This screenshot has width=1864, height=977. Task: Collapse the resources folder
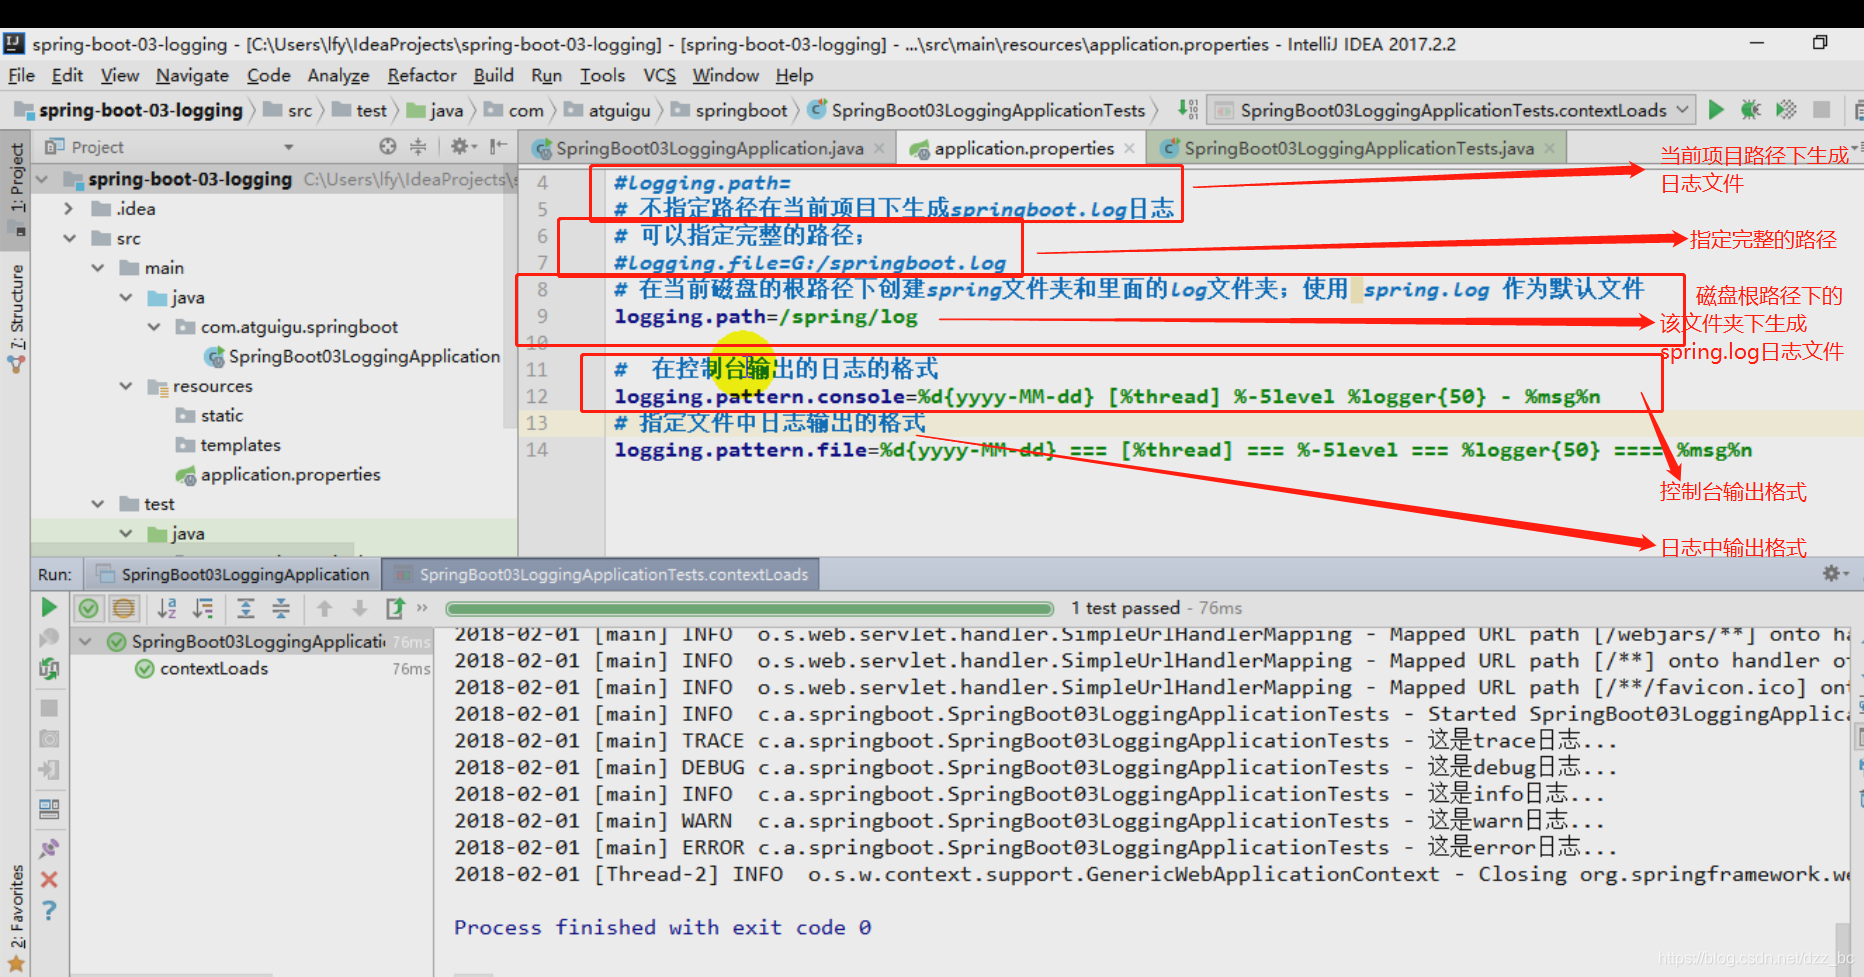(x=125, y=386)
